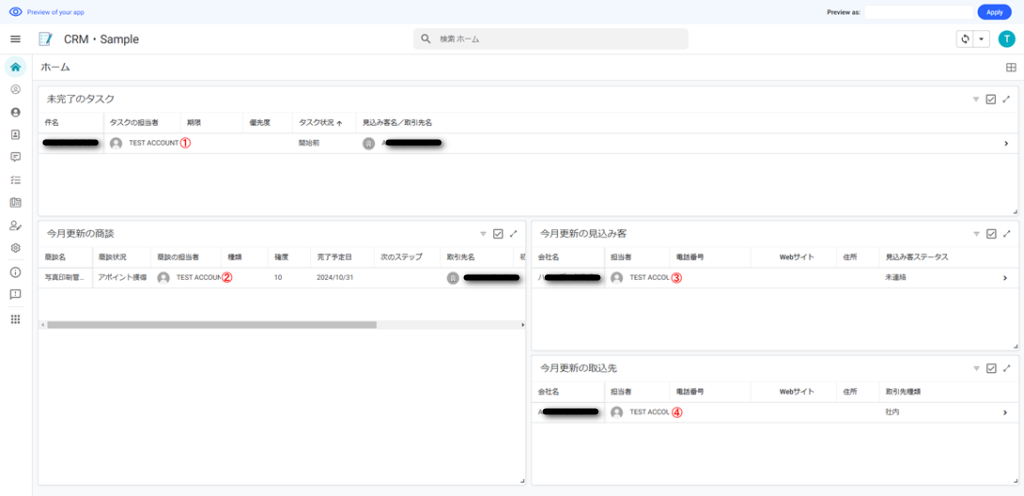Open the dropdown arrow beside the sync button

tap(981, 39)
